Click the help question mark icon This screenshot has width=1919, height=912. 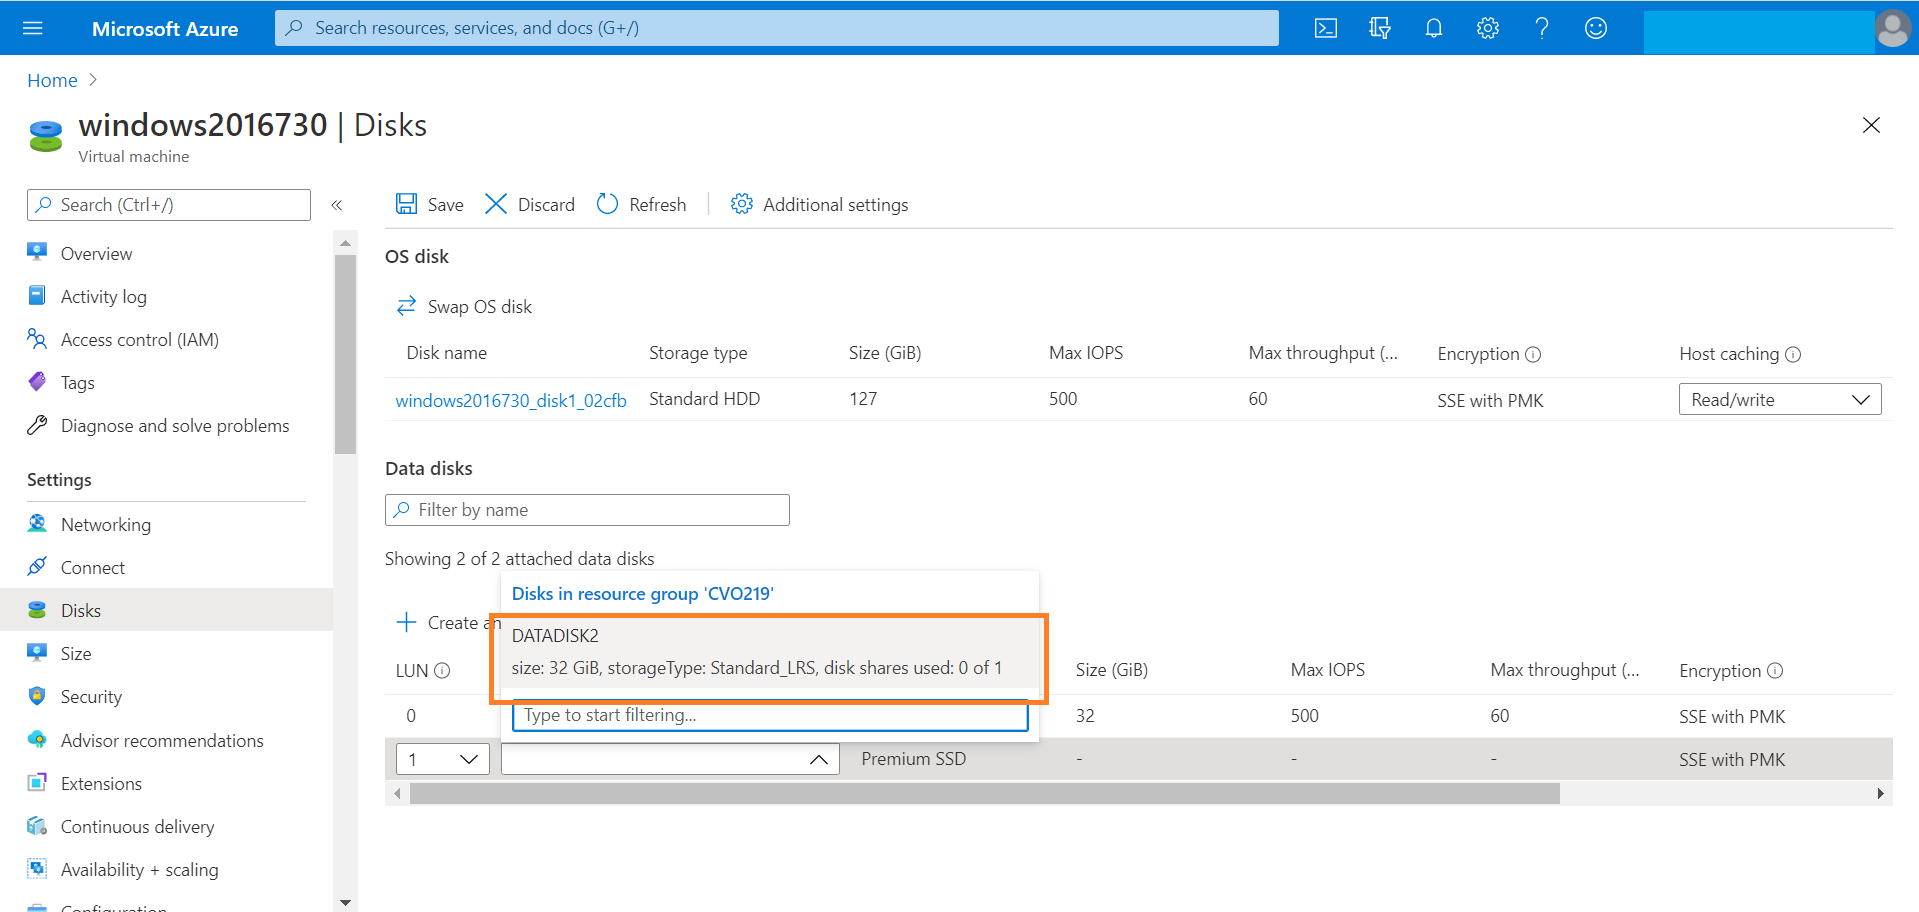[x=1541, y=28]
